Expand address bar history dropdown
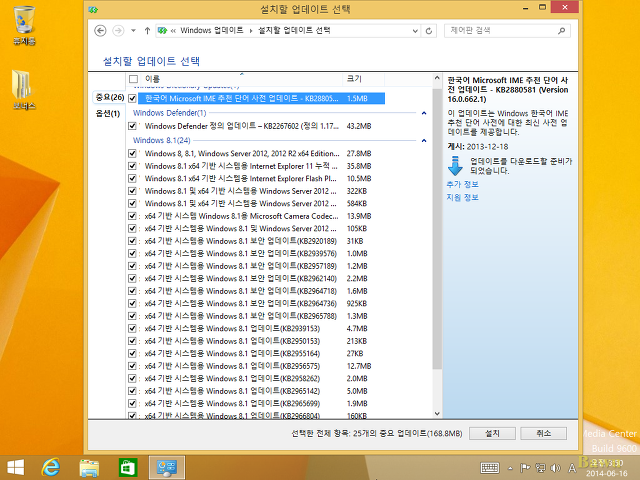 point(415,31)
